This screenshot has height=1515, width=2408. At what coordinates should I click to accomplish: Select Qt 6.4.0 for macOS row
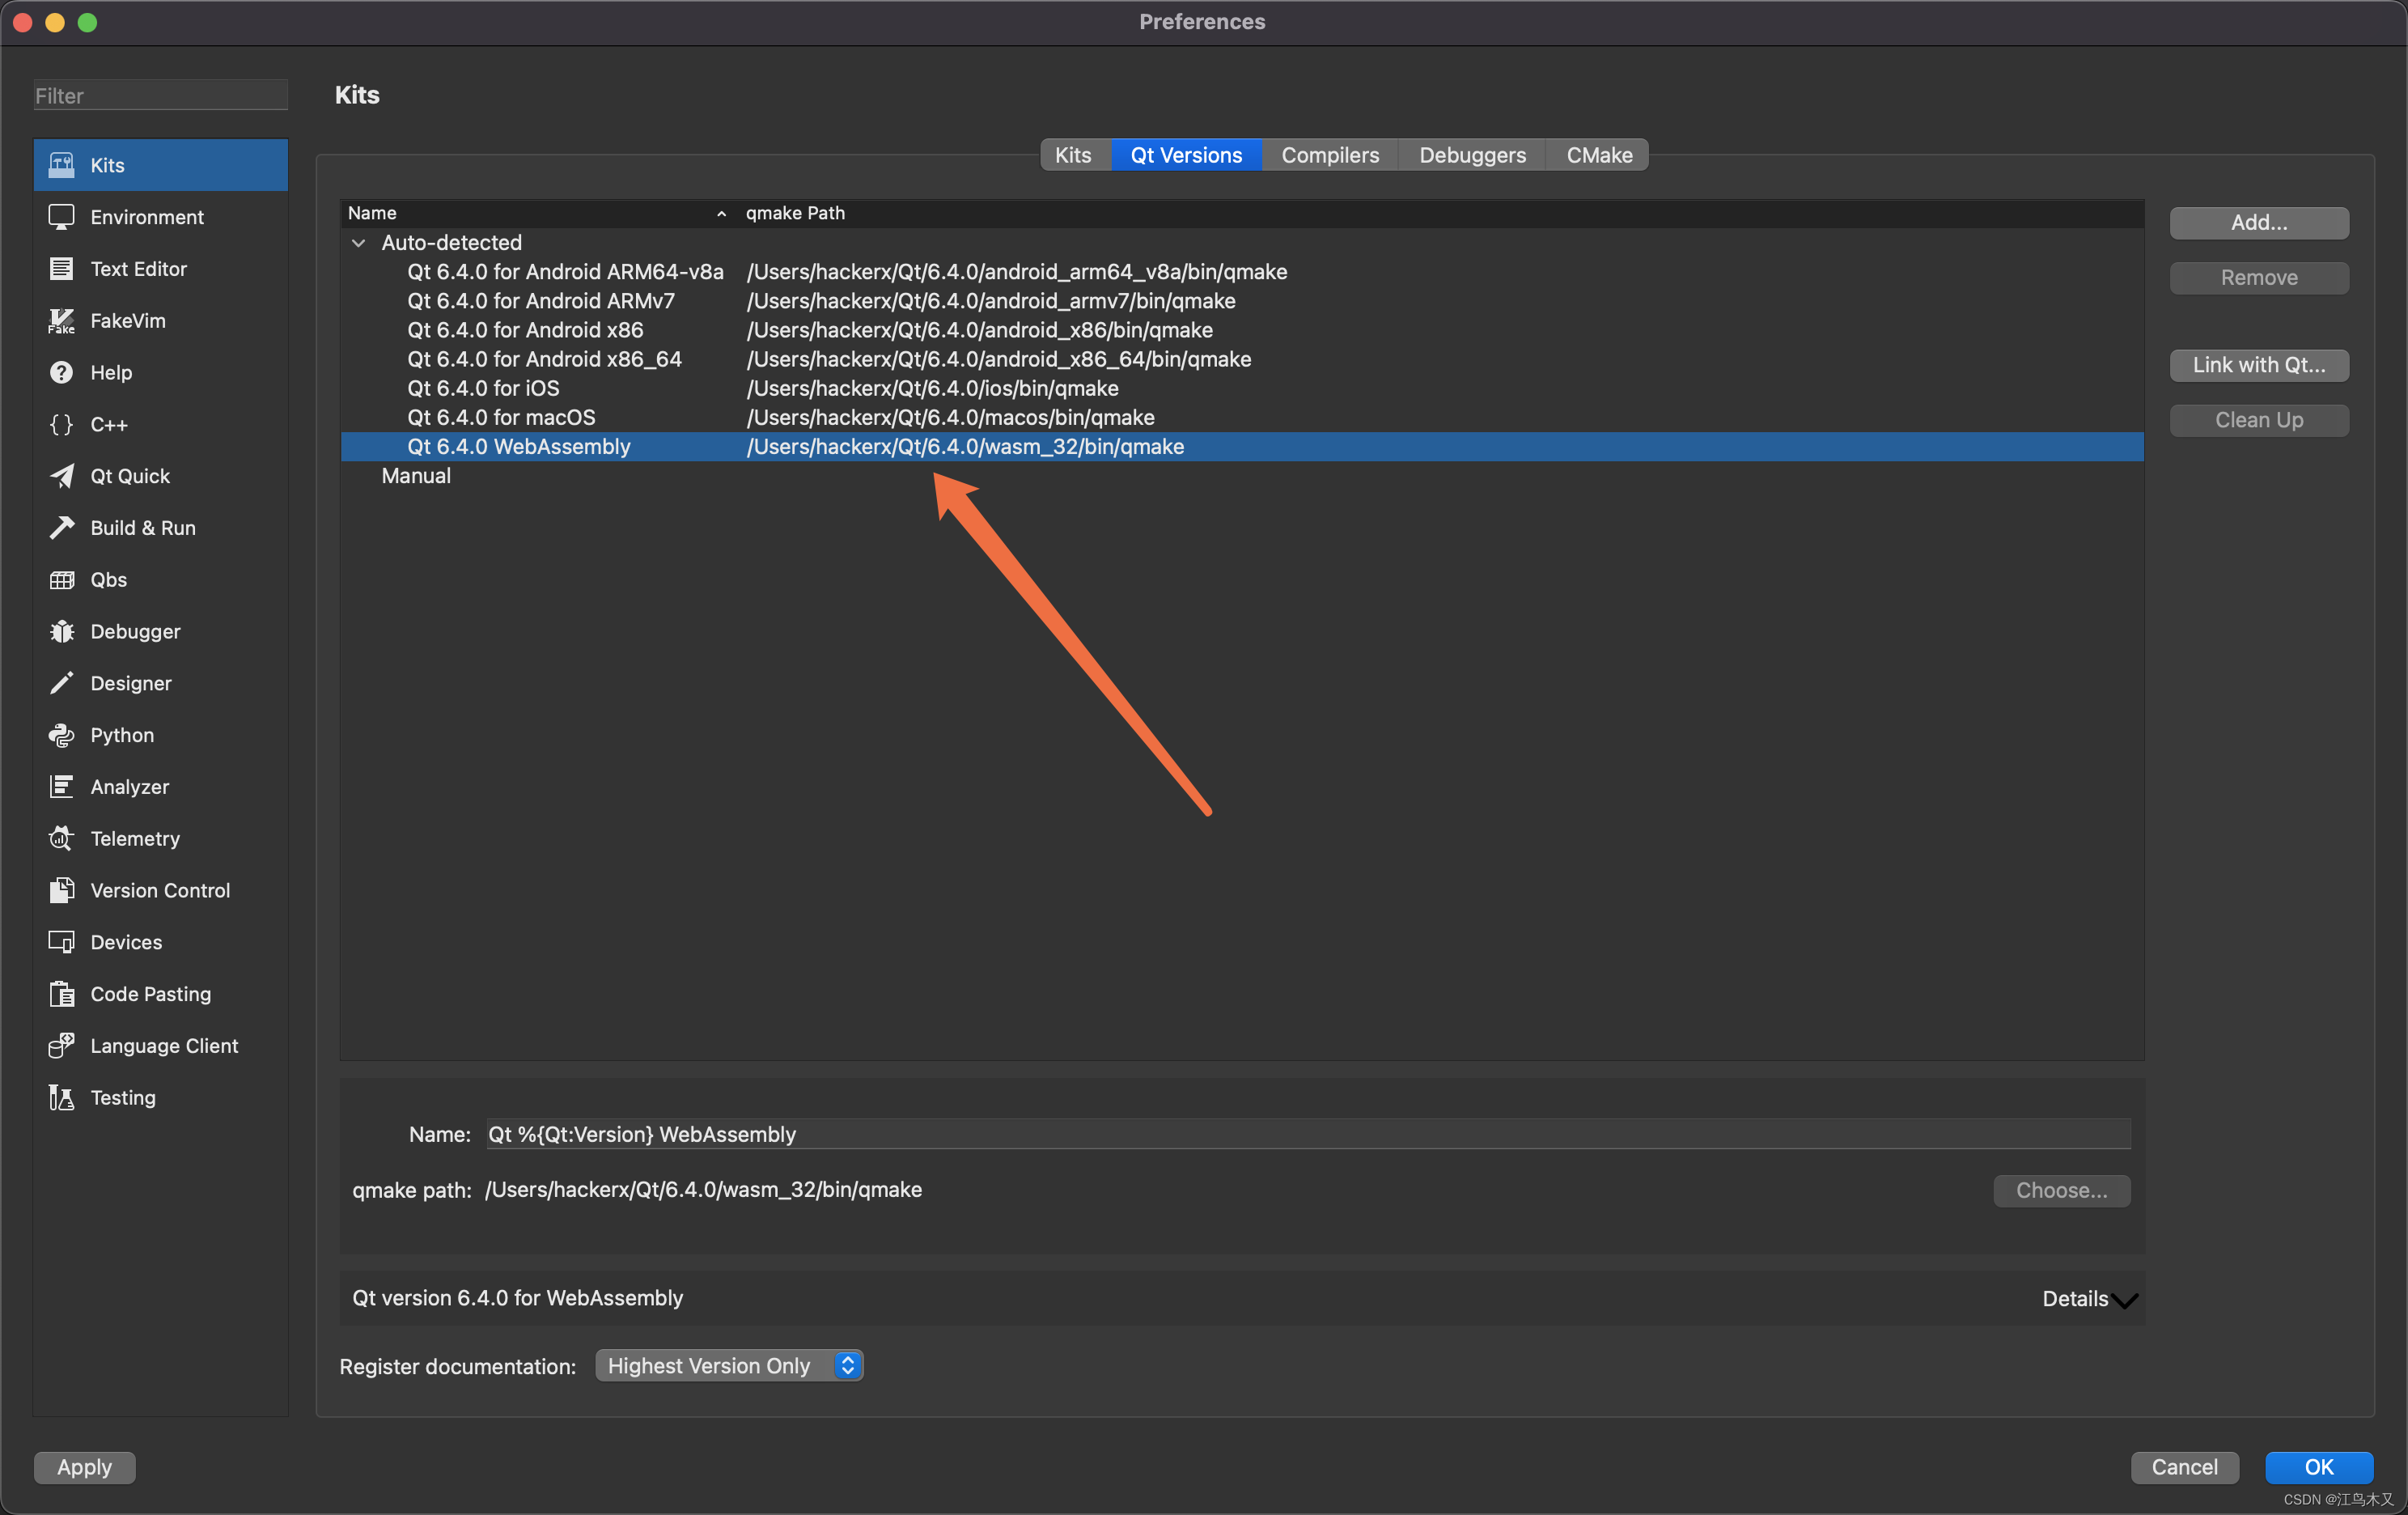(x=501, y=417)
